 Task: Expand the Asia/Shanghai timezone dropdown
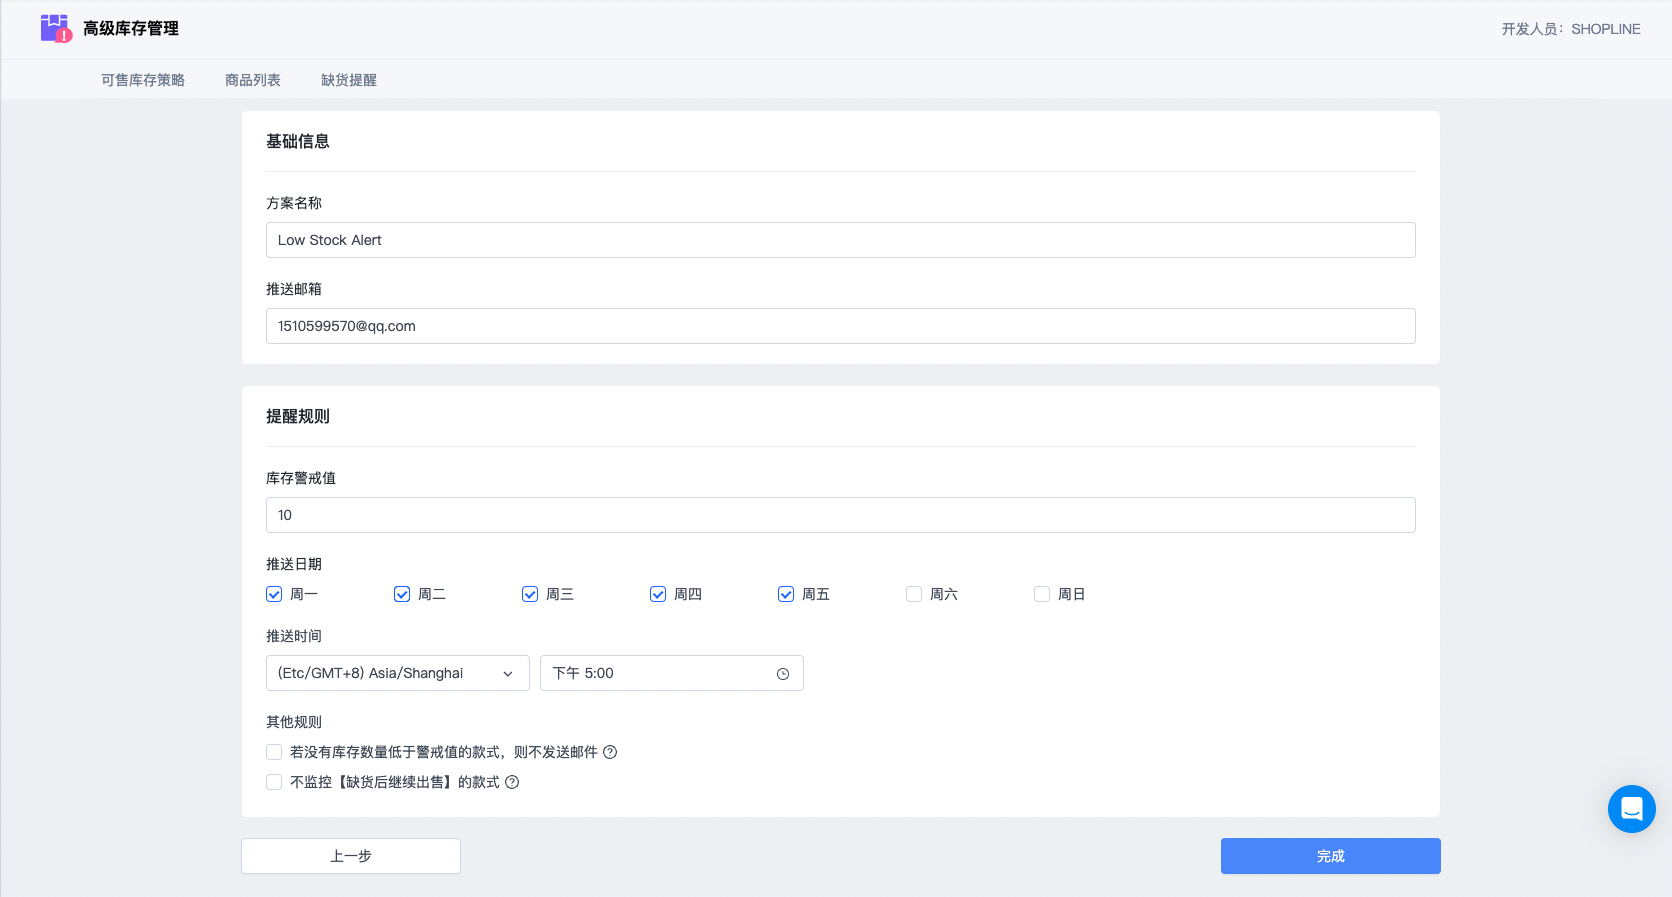tap(398, 673)
